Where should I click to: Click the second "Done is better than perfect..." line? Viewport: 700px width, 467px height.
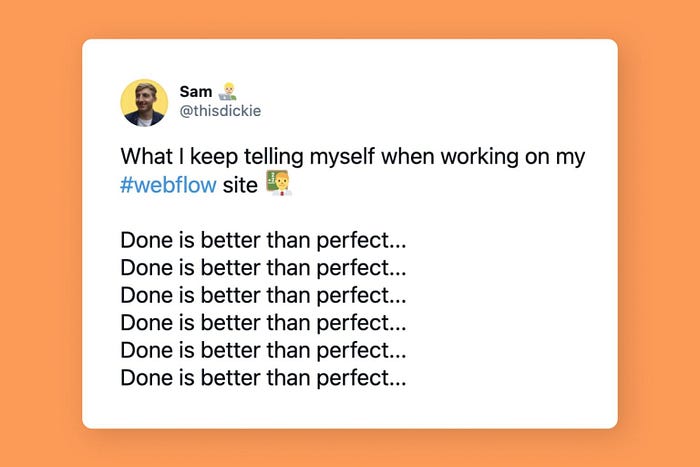pos(263,268)
